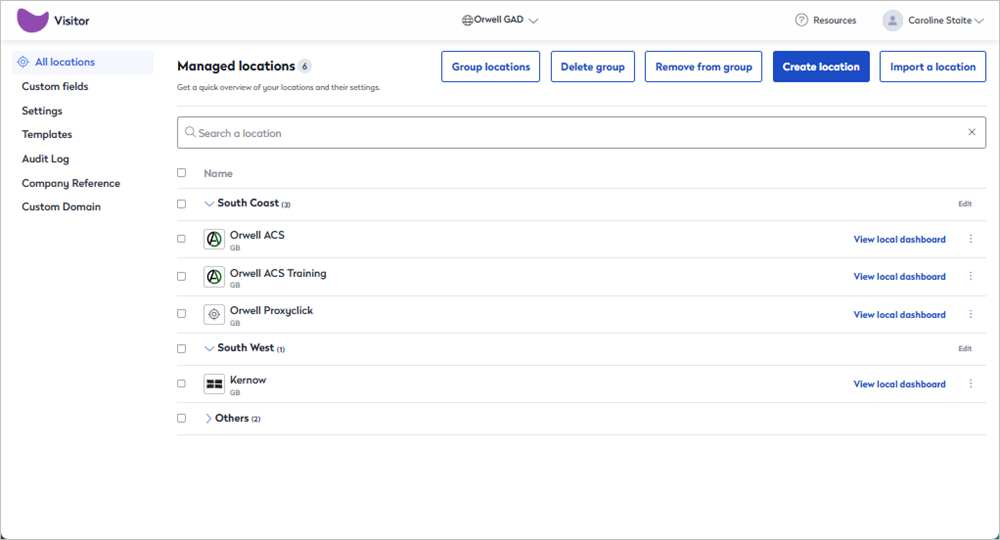Click the purple Visitor logo
The image size is (1000, 540).
[33, 20]
